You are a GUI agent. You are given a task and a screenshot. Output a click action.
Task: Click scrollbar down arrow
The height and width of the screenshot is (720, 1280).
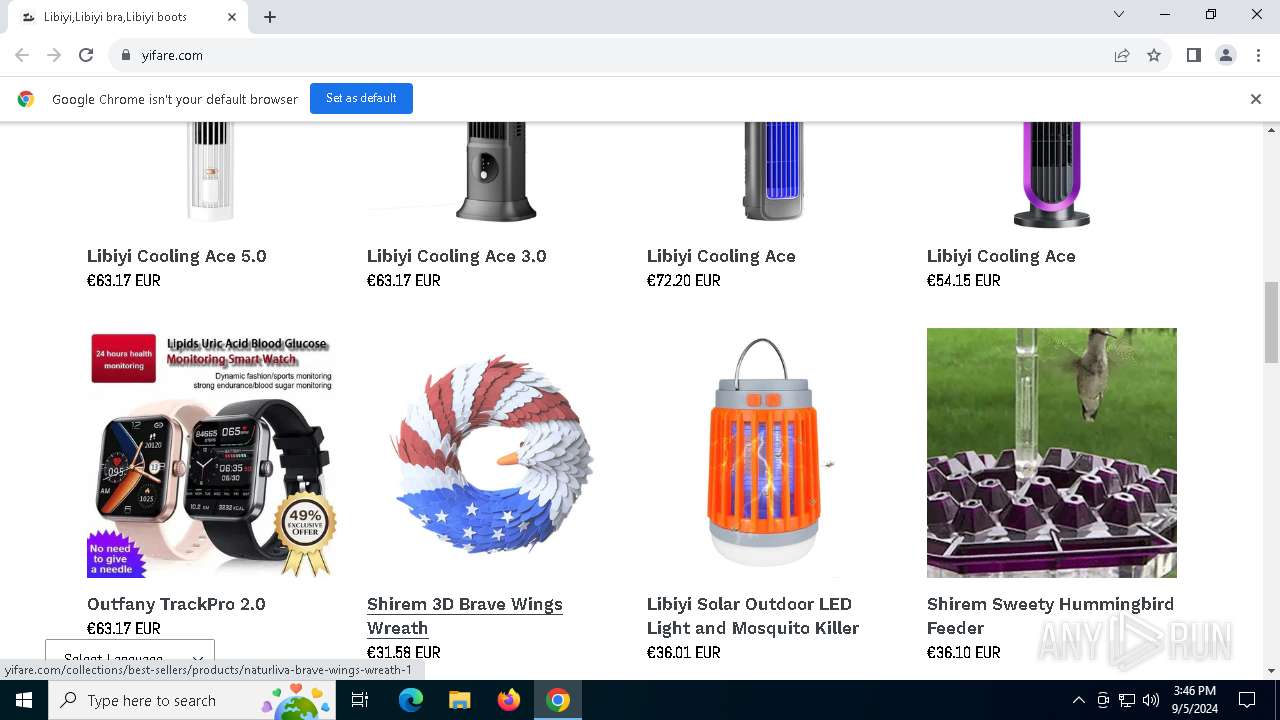click(1272, 671)
